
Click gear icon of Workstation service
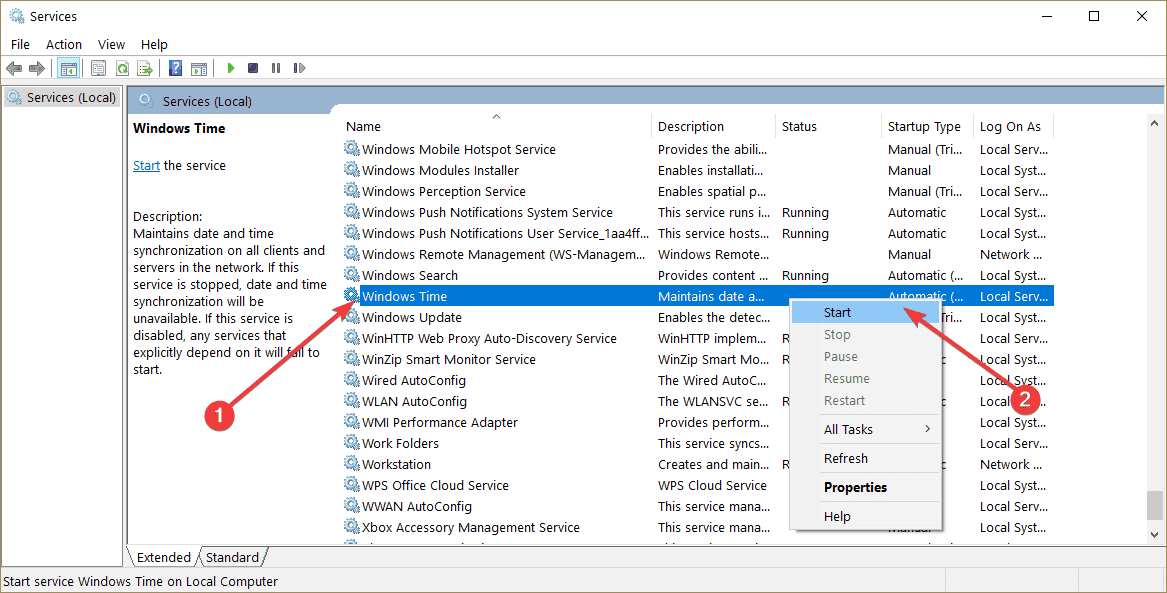[x=352, y=464]
